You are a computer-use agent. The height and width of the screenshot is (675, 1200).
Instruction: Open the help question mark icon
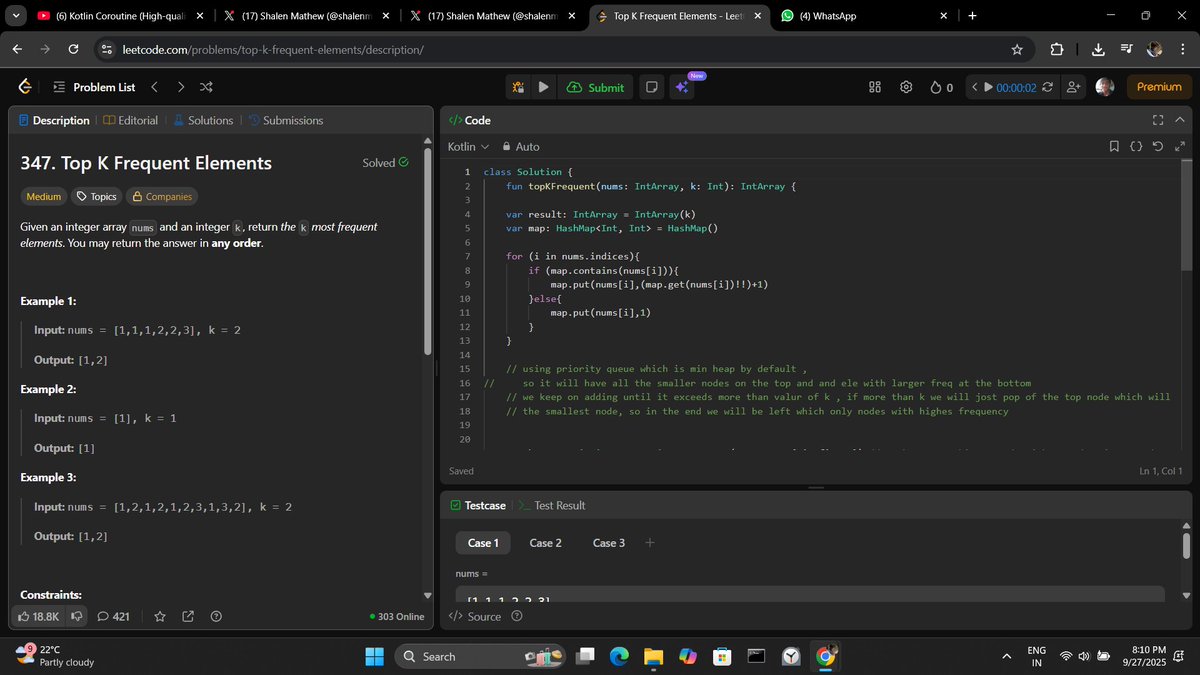pyautogui.click(x=216, y=616)
